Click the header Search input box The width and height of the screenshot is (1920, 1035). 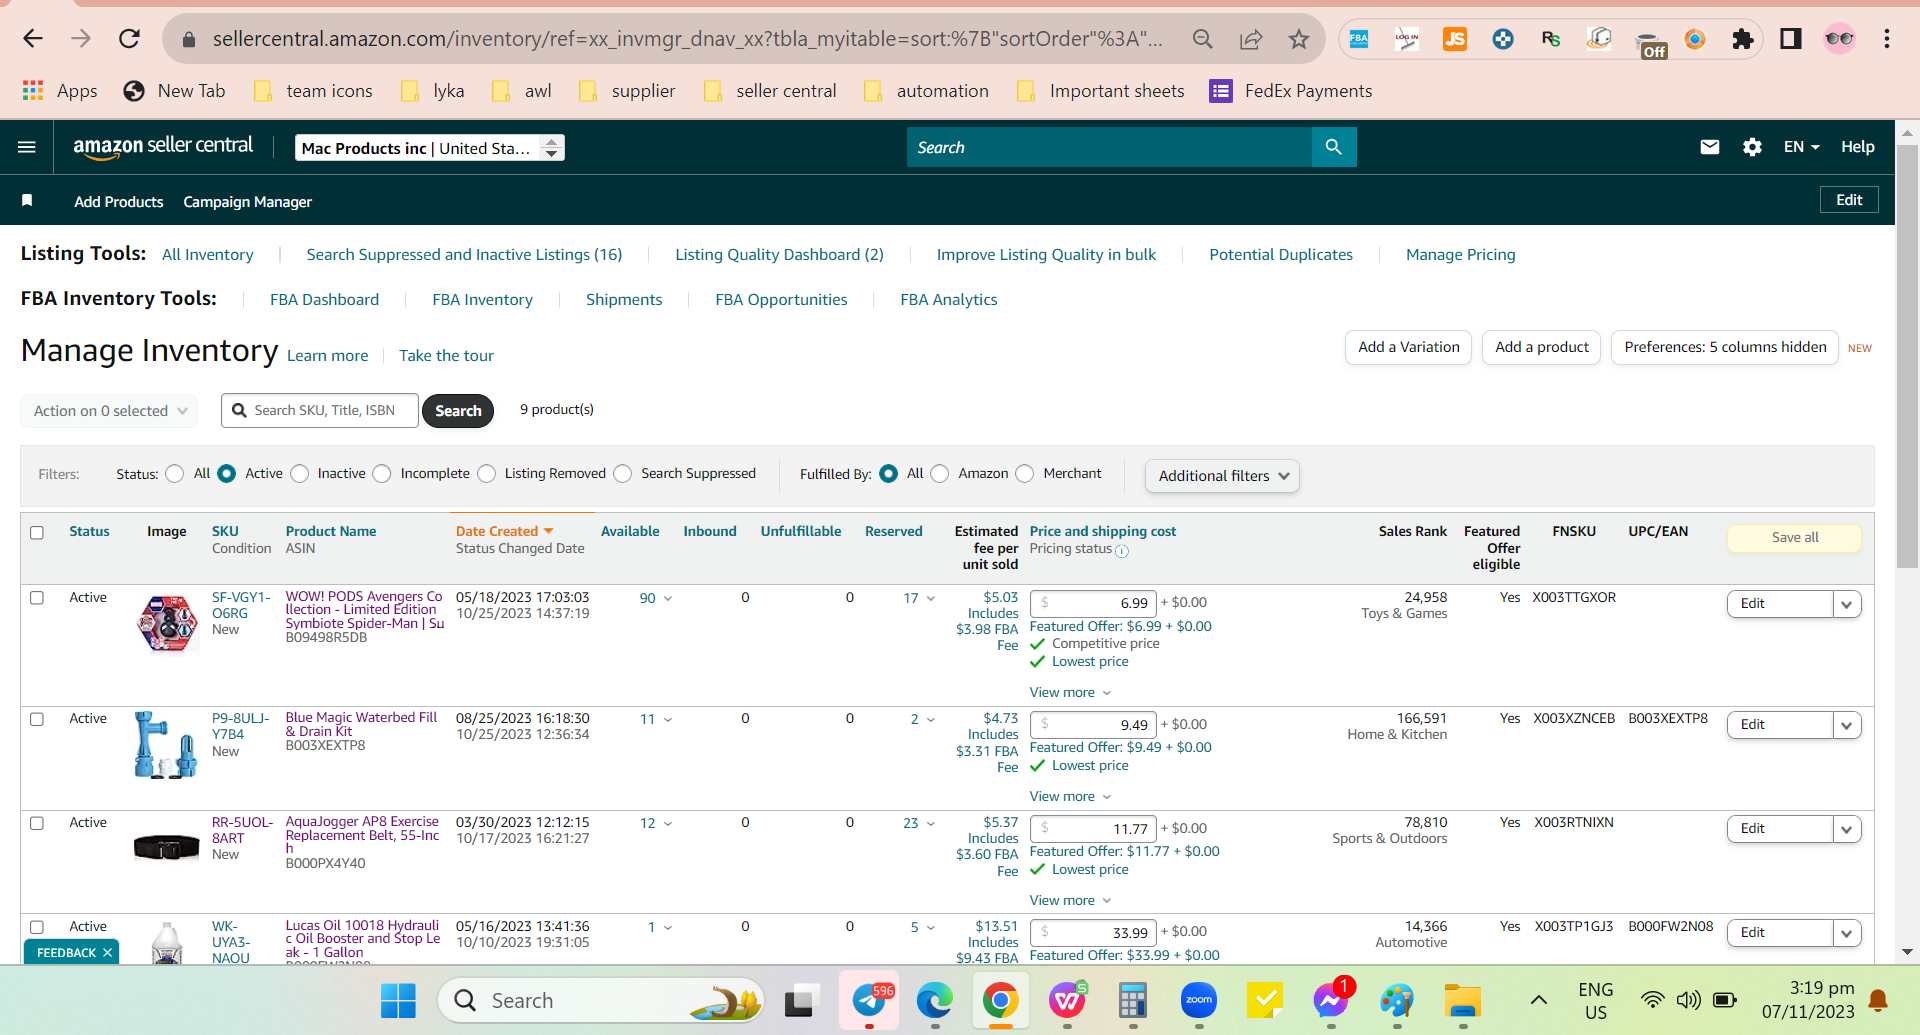1110,147
